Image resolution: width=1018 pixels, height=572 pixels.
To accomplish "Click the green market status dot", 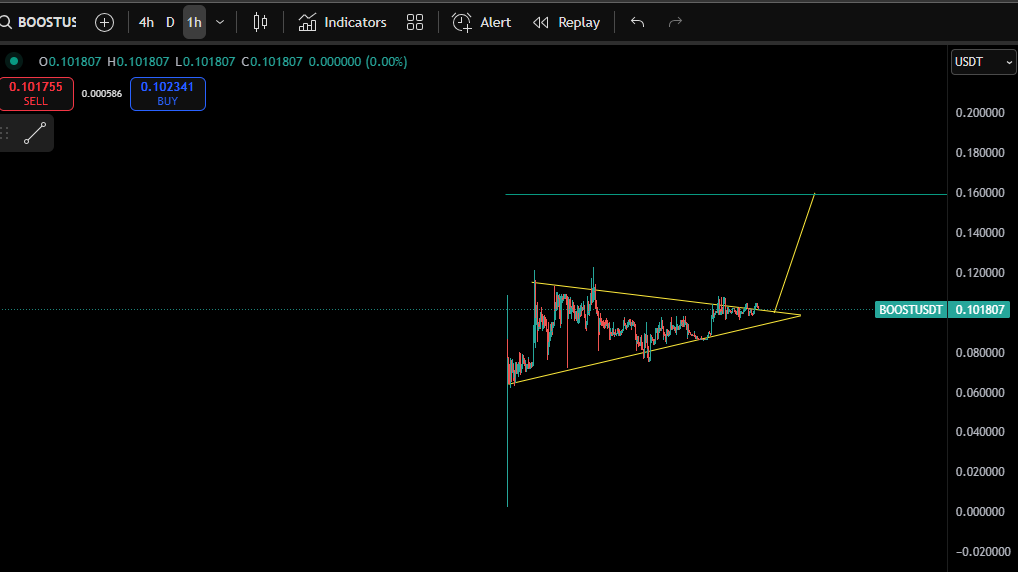I will click(x=14, y=61).
